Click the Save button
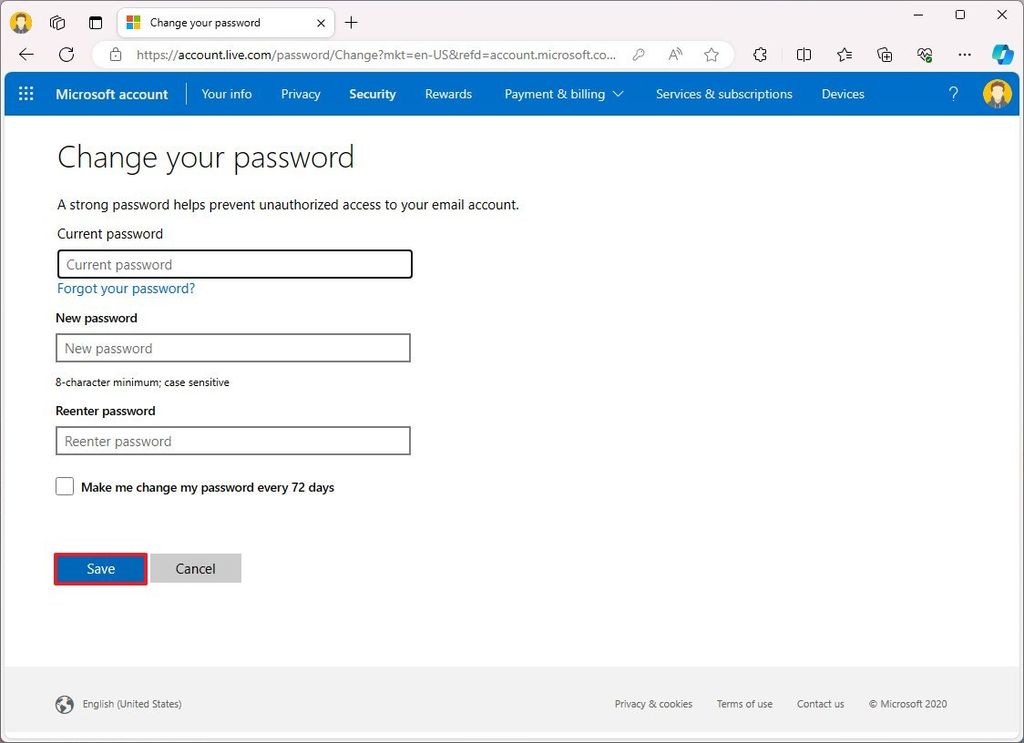The height and width of the screenshot is (743, 1024). click(100, 568)
